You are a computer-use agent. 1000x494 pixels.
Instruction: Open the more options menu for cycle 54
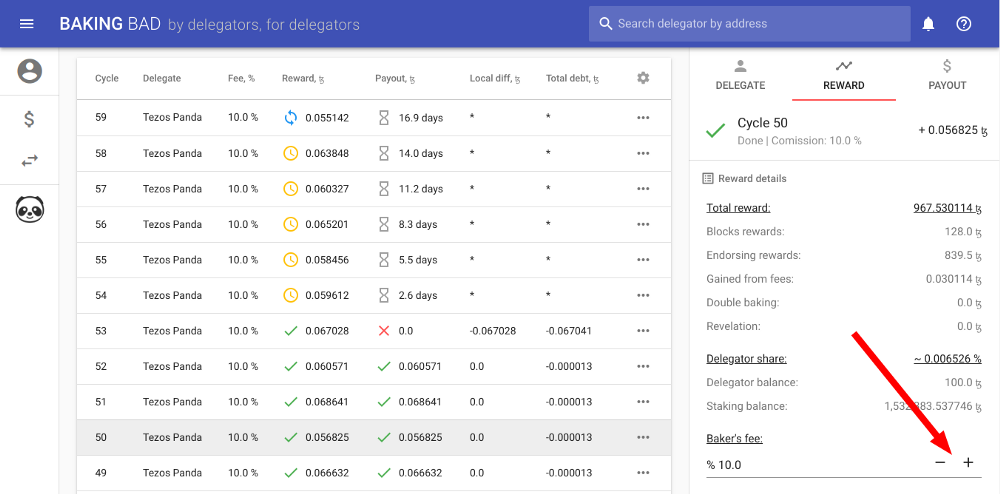tap(643, 295)
